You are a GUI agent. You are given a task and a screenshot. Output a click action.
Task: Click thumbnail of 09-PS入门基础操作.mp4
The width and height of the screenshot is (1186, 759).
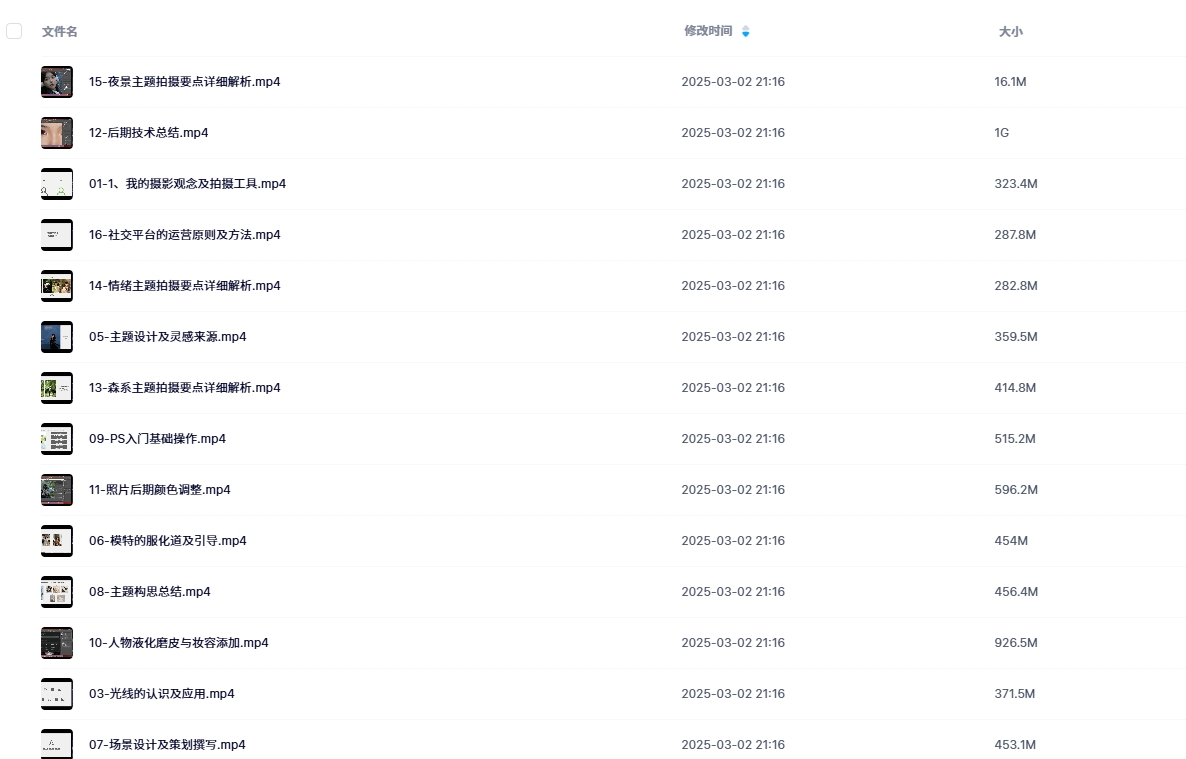point(56,439)
